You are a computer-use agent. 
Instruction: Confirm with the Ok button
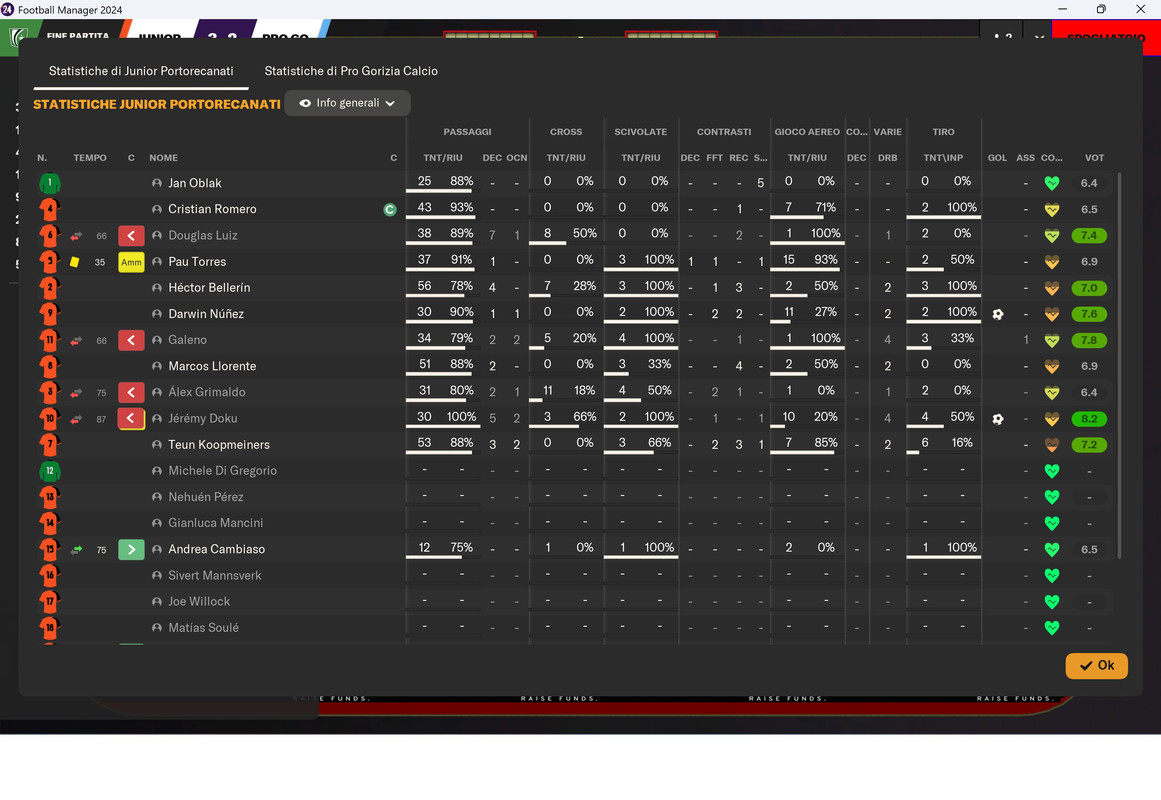coord(1096,666)
